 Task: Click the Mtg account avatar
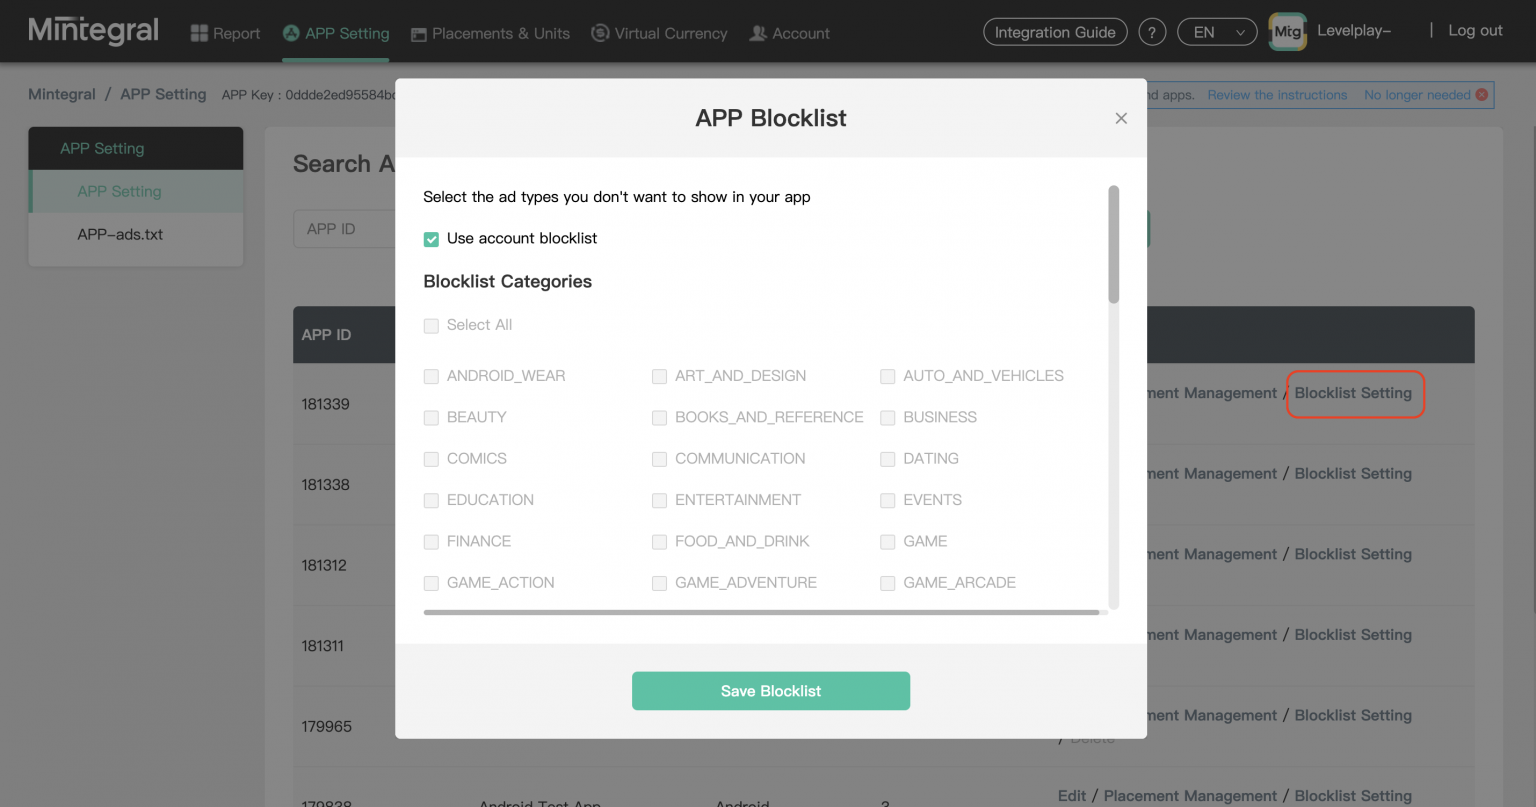point(1287,31)
